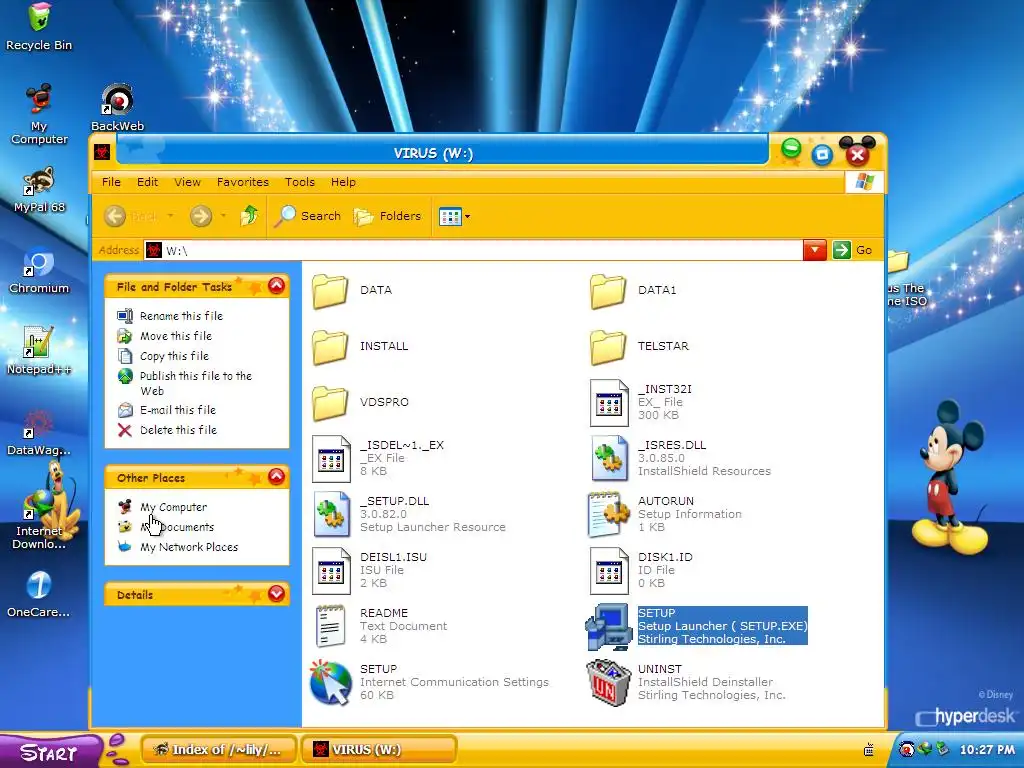This screenshot has width=1024, height=768.
Task: Select the DataWag desktop shortcut
Action: pos(39,432)
